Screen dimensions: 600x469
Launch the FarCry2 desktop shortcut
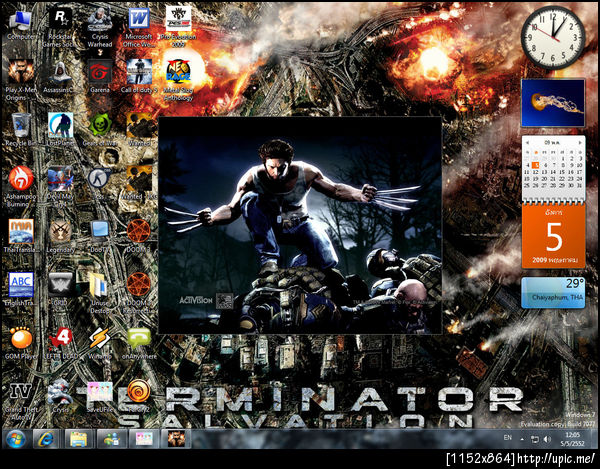[x=139, y=396]
